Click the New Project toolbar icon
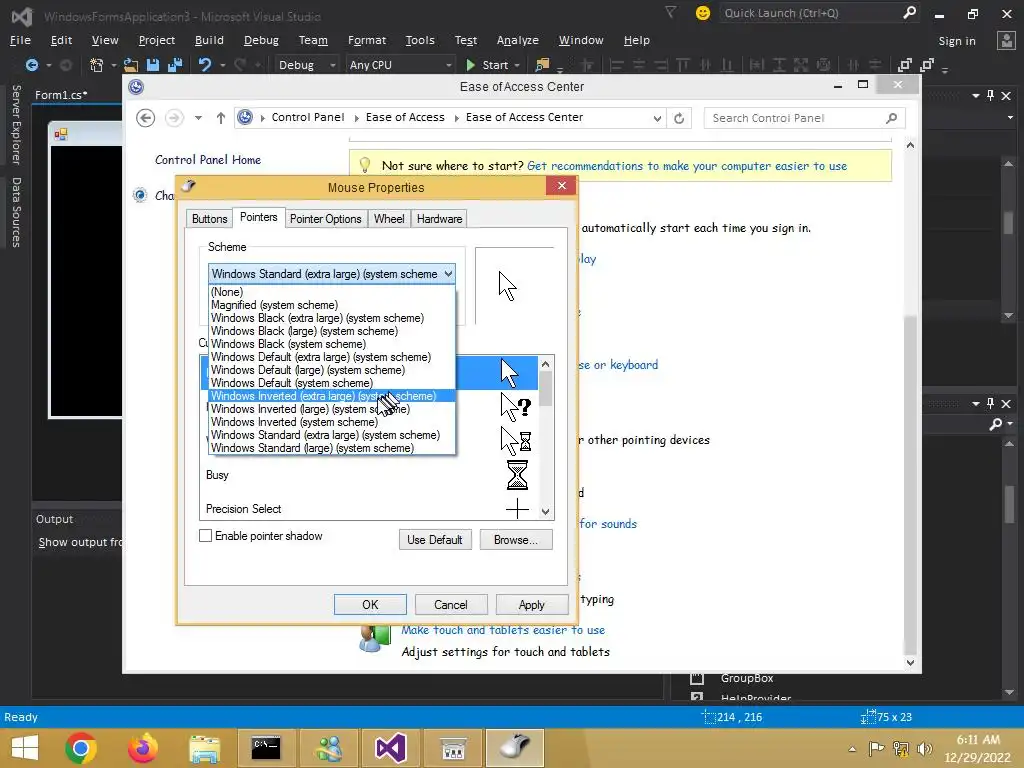Viewport: 1024px width, 768px height. 97,65
